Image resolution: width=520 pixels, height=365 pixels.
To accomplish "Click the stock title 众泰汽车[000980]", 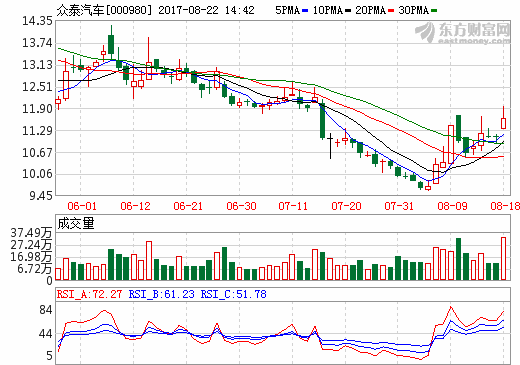I will pos(104,10).
